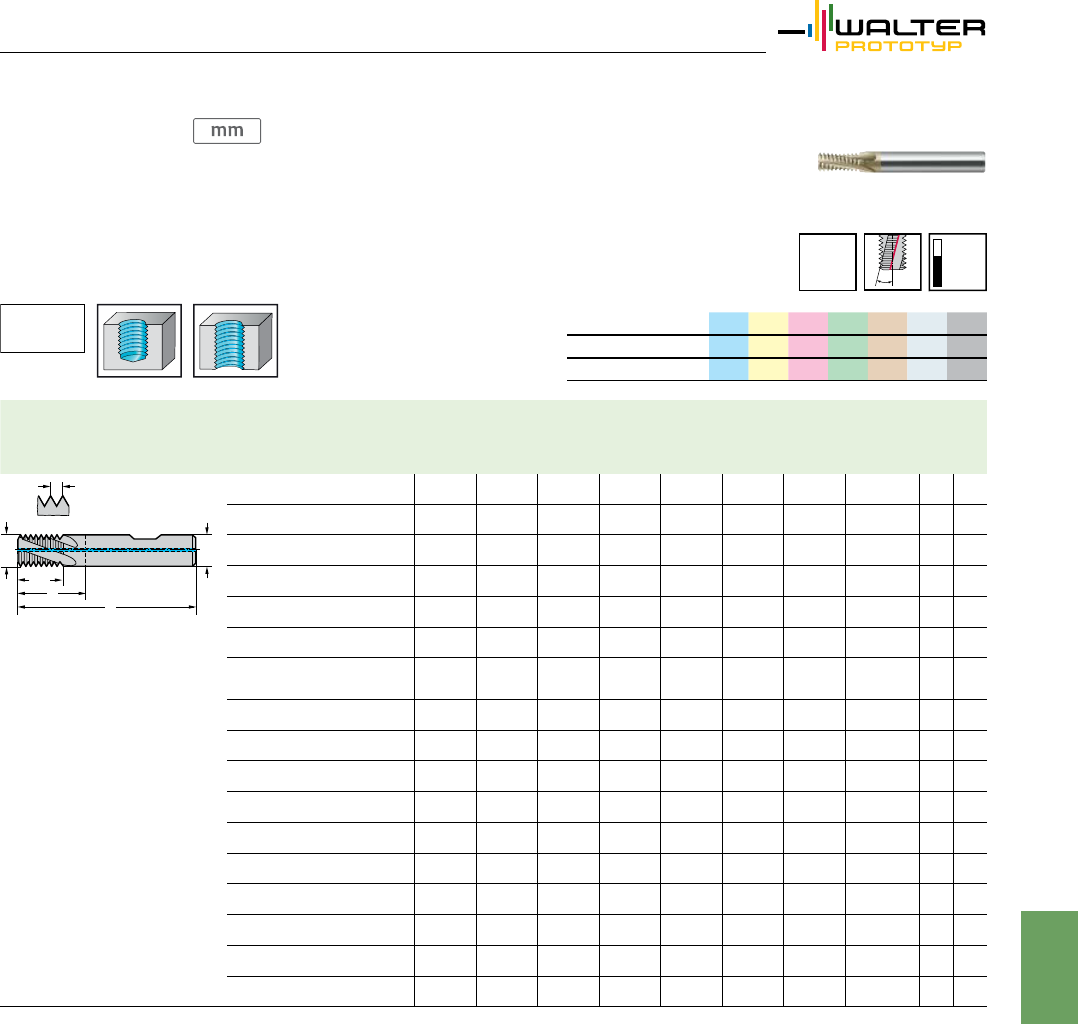Pick the yellow material group swatch
This screenshot has height=1024, width=1078.
pos(769,346)
